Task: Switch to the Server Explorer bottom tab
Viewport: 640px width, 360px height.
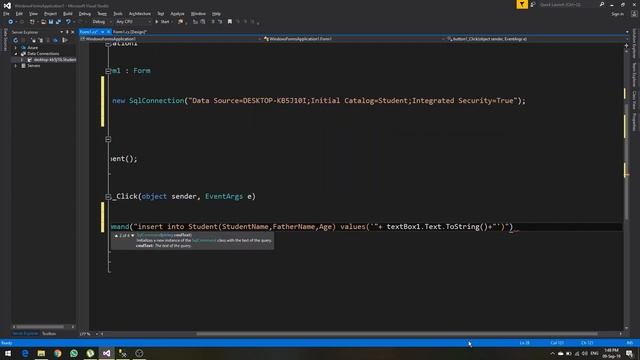Action: point(25,333)
